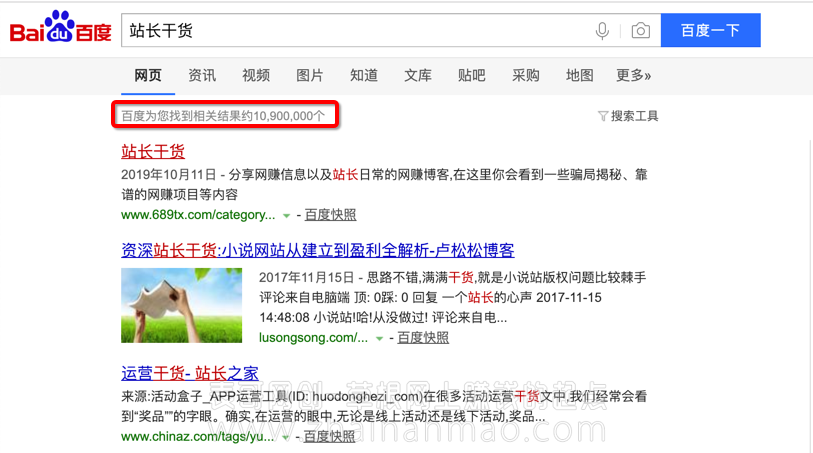This screenshot has width=813, height=453.
Task: Open the 图片 tab
Action: click(x=310, y=76)
